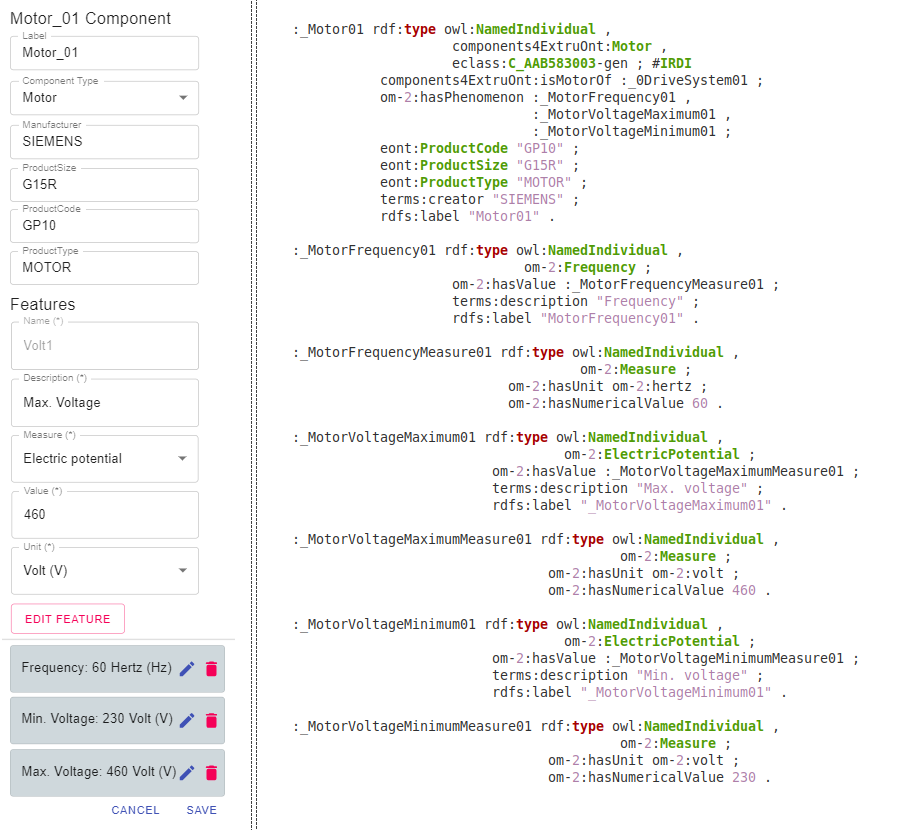
Task: Delete the Frequency 60 Hertz feature
Action: click(211, 669)
